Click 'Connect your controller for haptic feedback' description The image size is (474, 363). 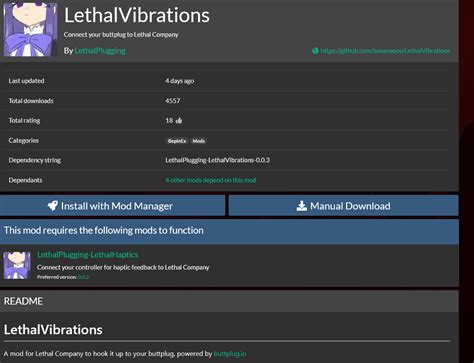point(123,267)
